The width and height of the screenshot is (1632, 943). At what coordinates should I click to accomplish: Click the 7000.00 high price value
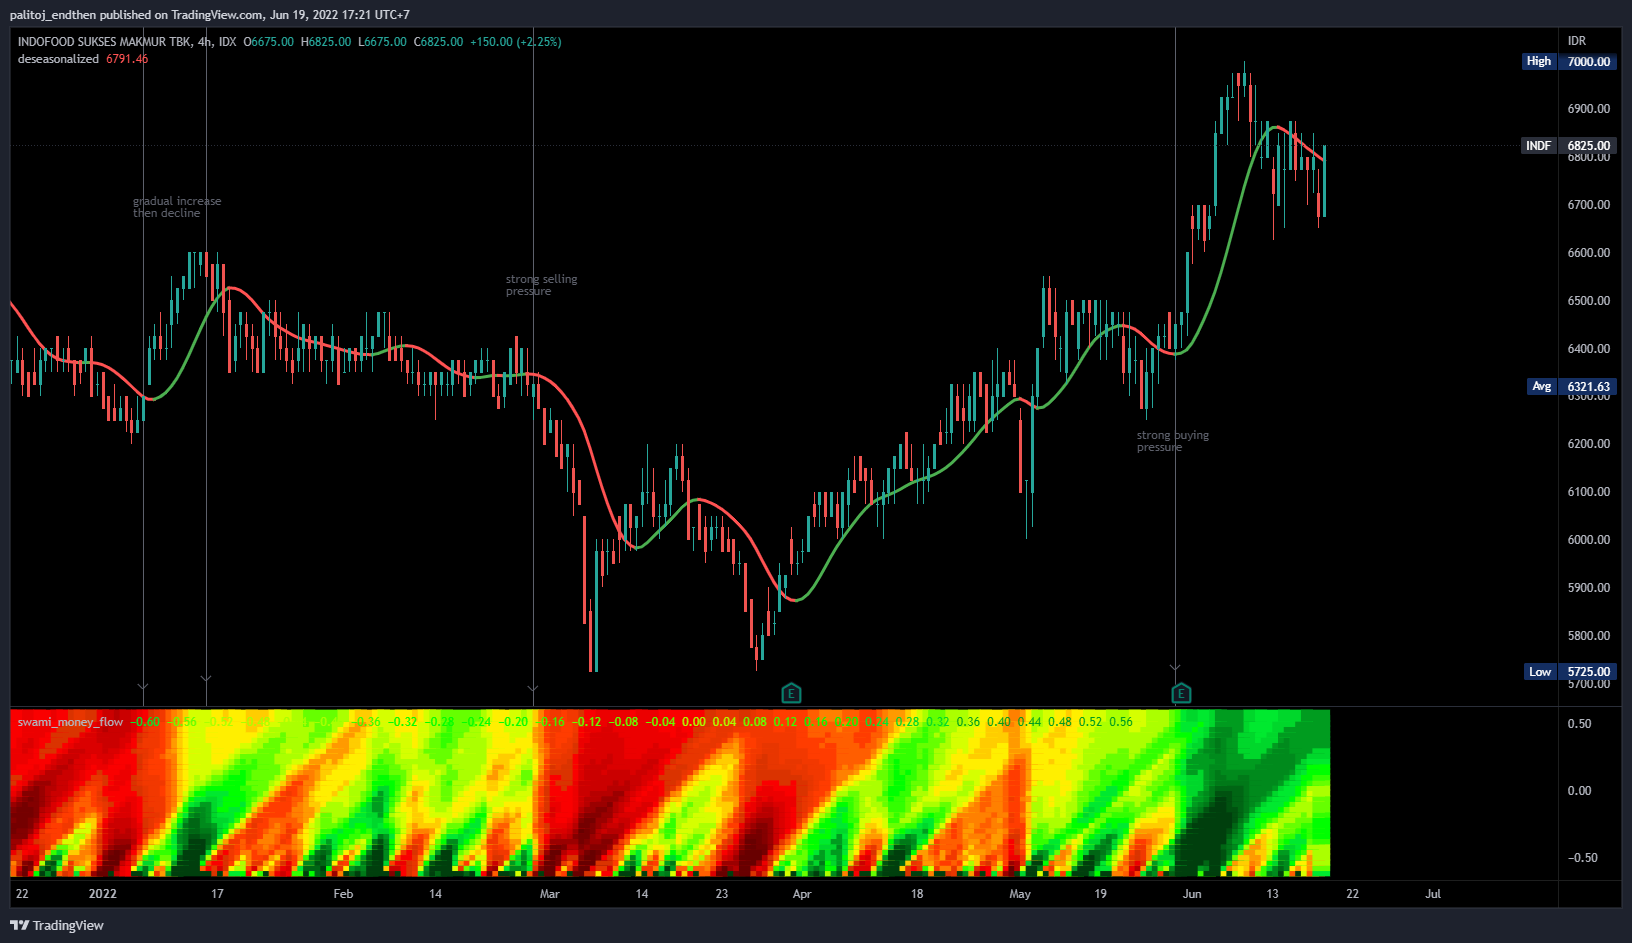tap(1589, 61)
